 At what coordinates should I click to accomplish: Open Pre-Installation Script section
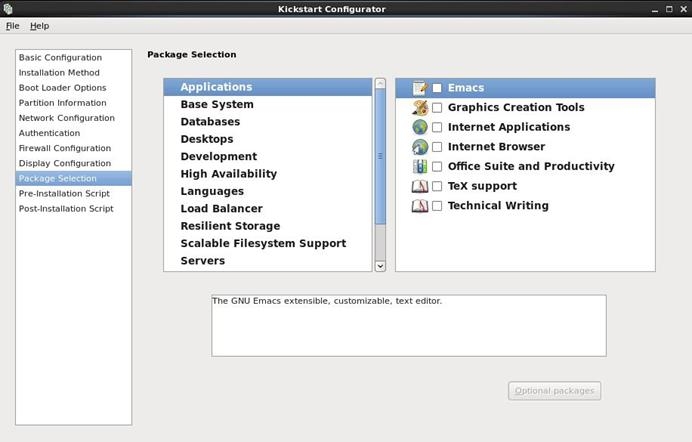(73, 194)
